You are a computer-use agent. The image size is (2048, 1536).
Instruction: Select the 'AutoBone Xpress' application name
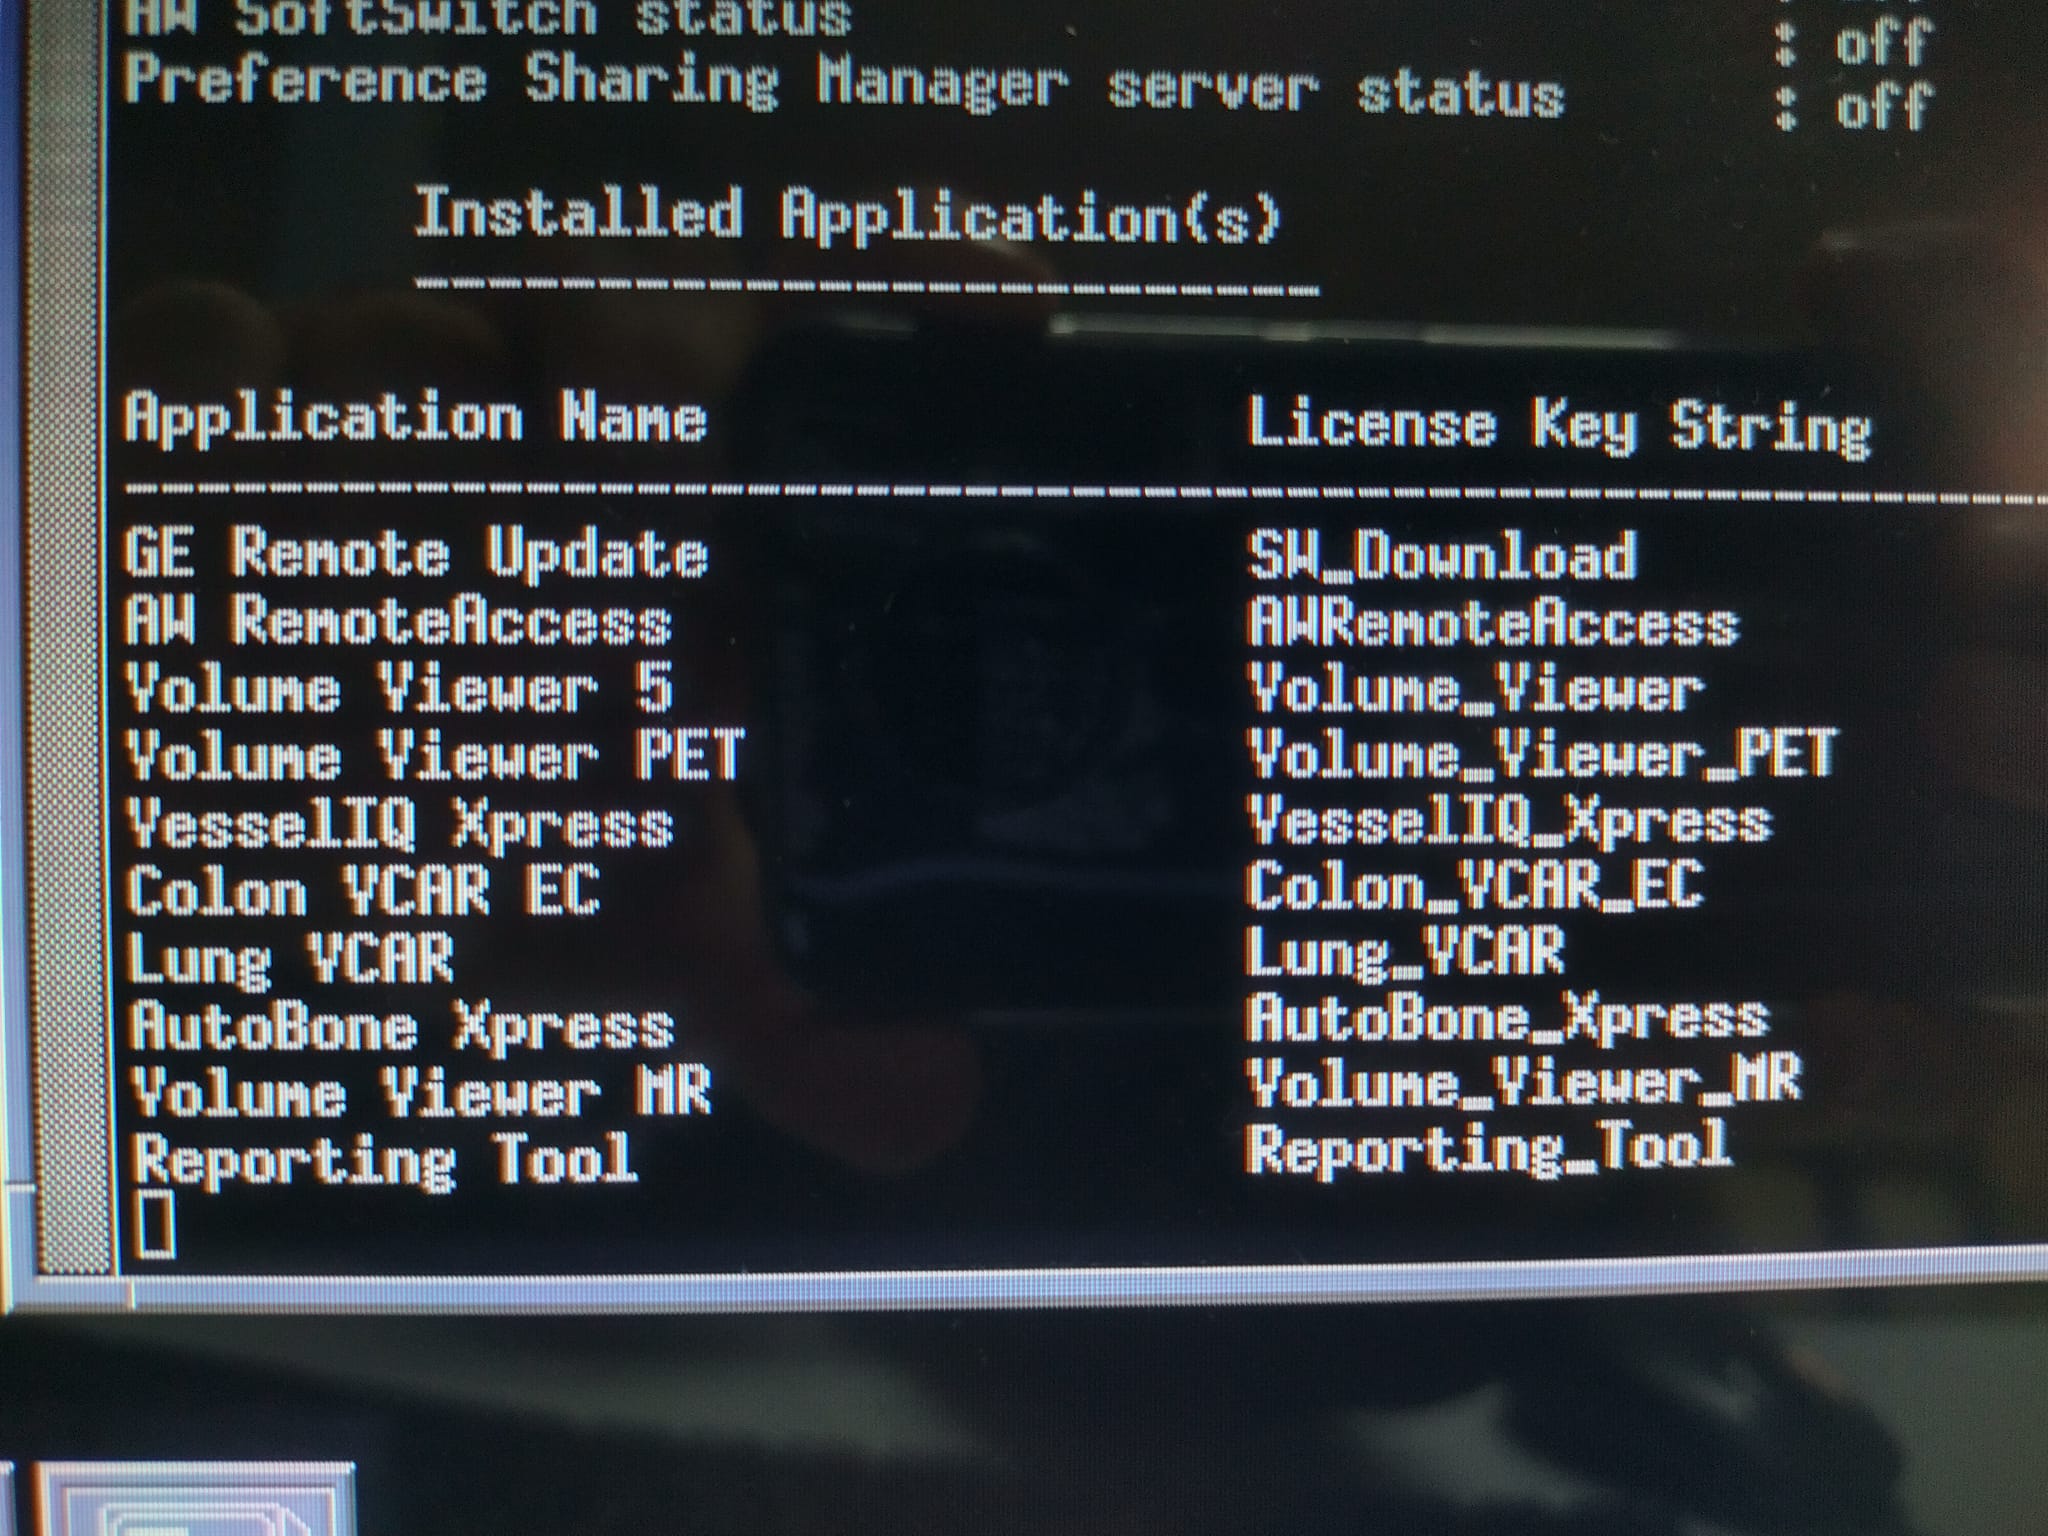pos(401,1026)
